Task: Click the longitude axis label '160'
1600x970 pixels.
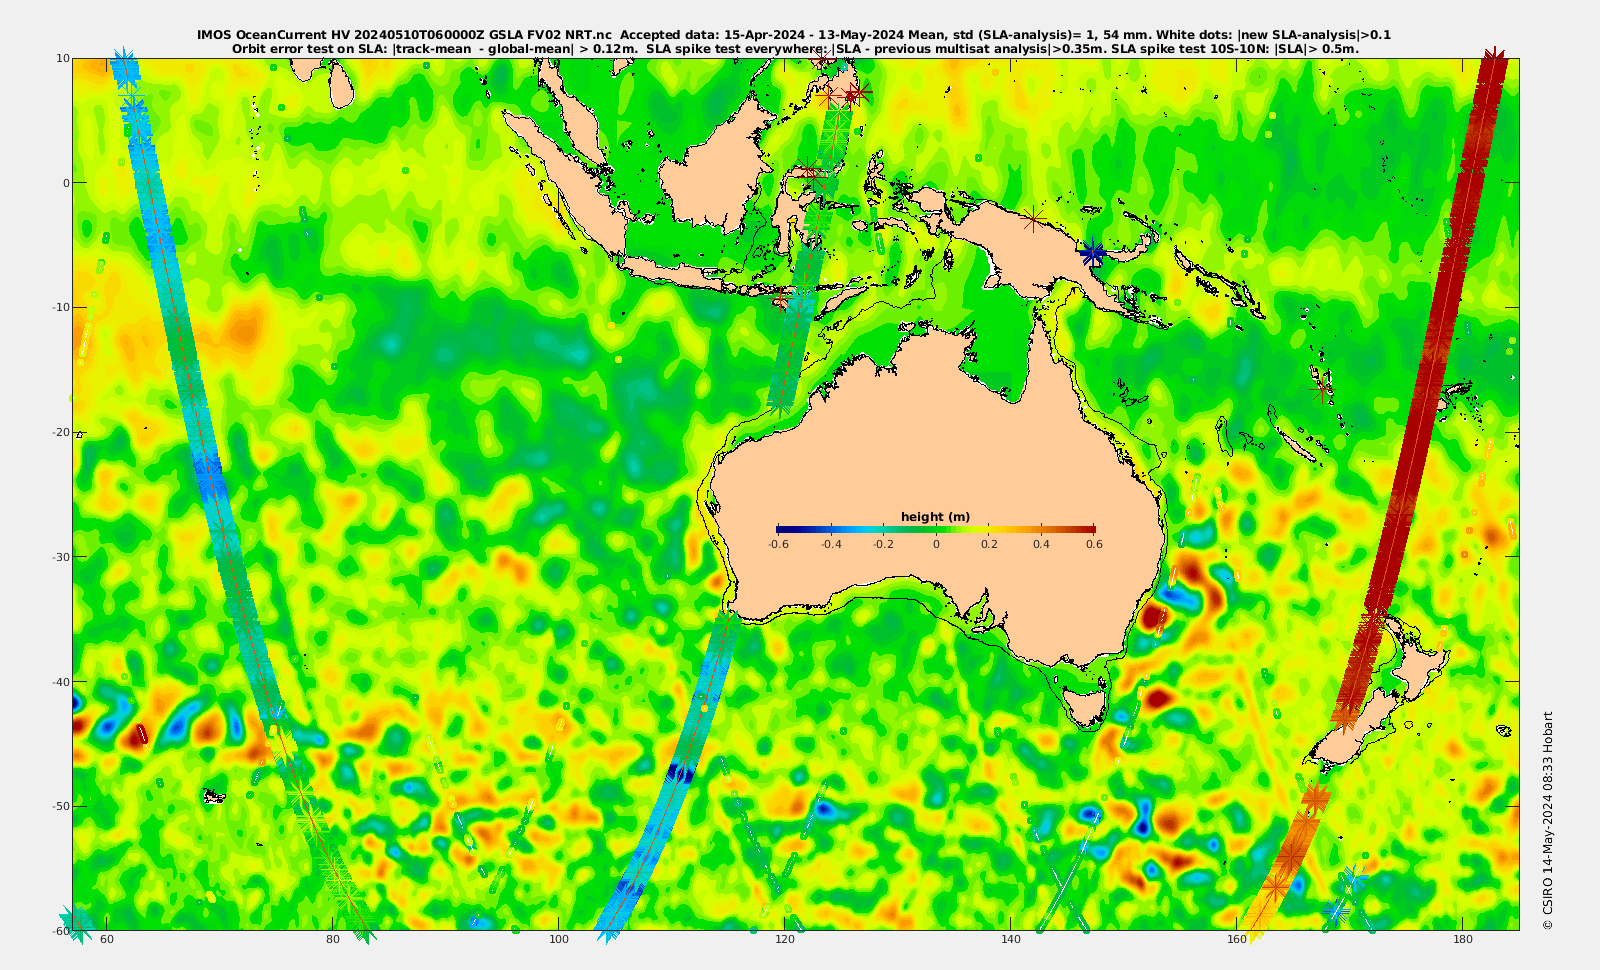Action: point(1237,940)
